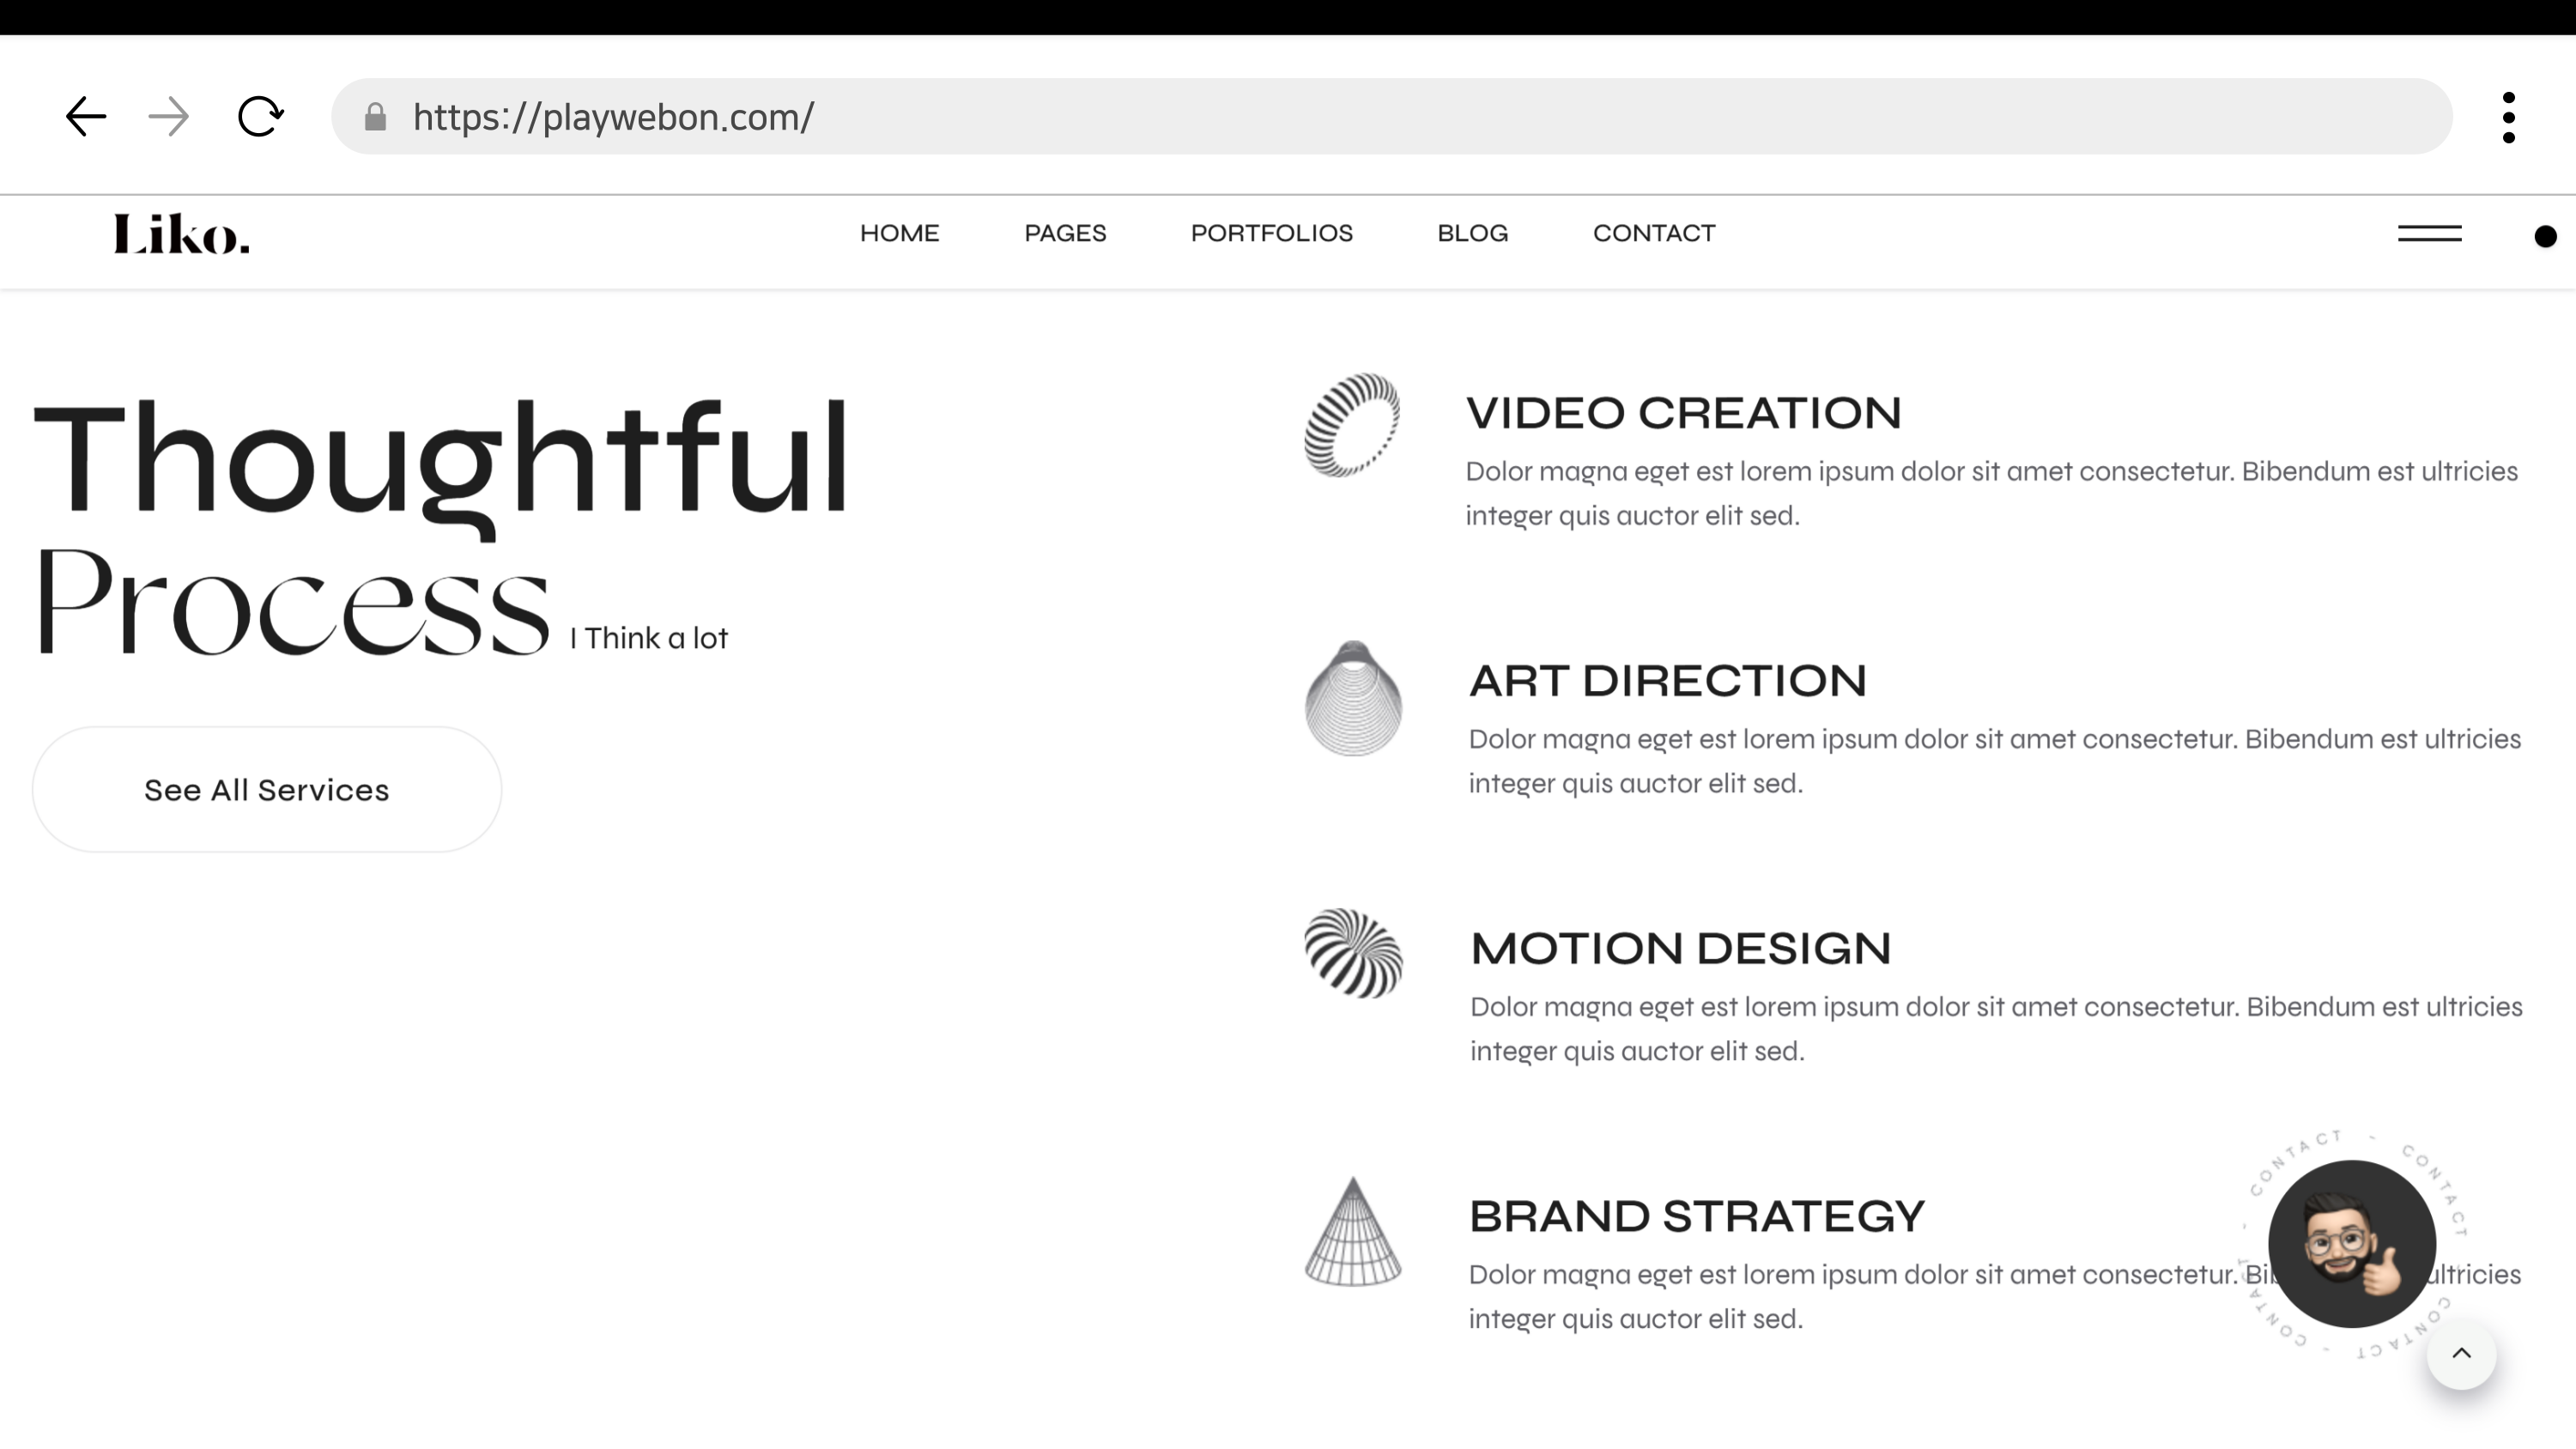The height and width of the screenshot is (1449, 2576).
Task: Click the Liko. logo link
Action: click(x=181, y=234)
